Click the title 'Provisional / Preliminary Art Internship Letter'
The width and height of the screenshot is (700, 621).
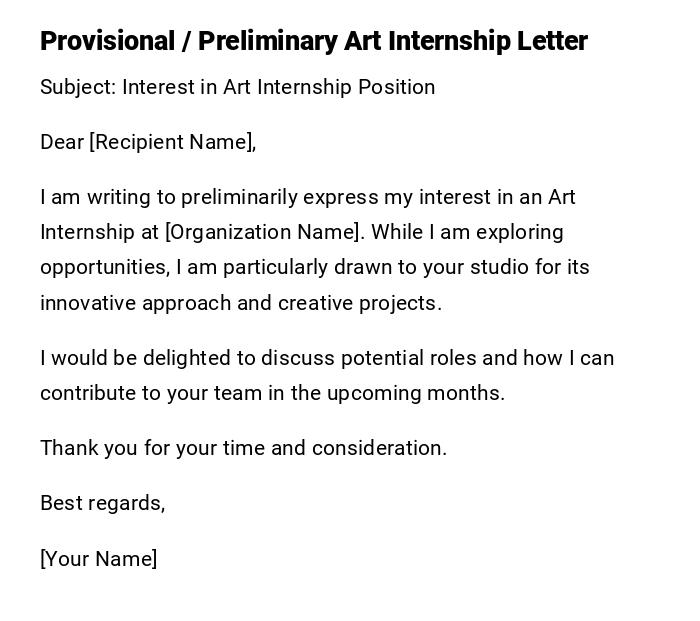(x=314, y=41)
